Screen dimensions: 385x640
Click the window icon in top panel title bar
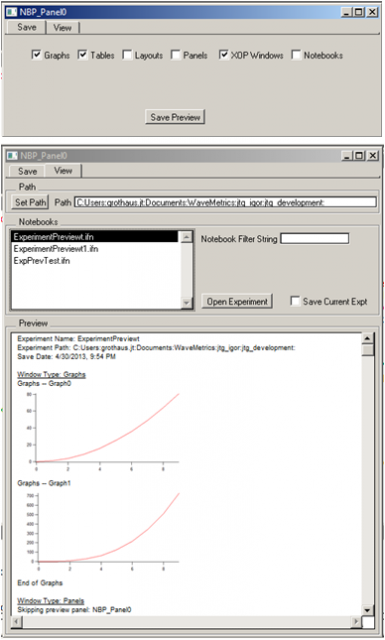pos(12,12)
